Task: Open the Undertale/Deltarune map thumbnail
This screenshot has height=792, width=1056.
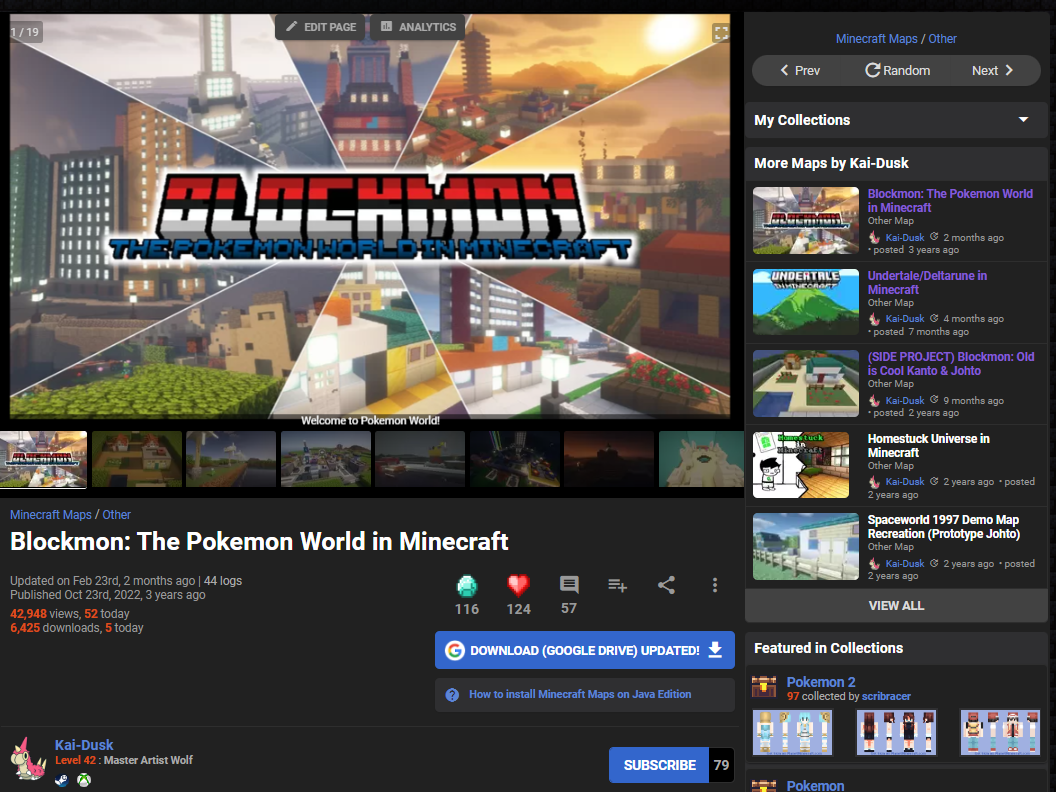Action: coord(805,300)
